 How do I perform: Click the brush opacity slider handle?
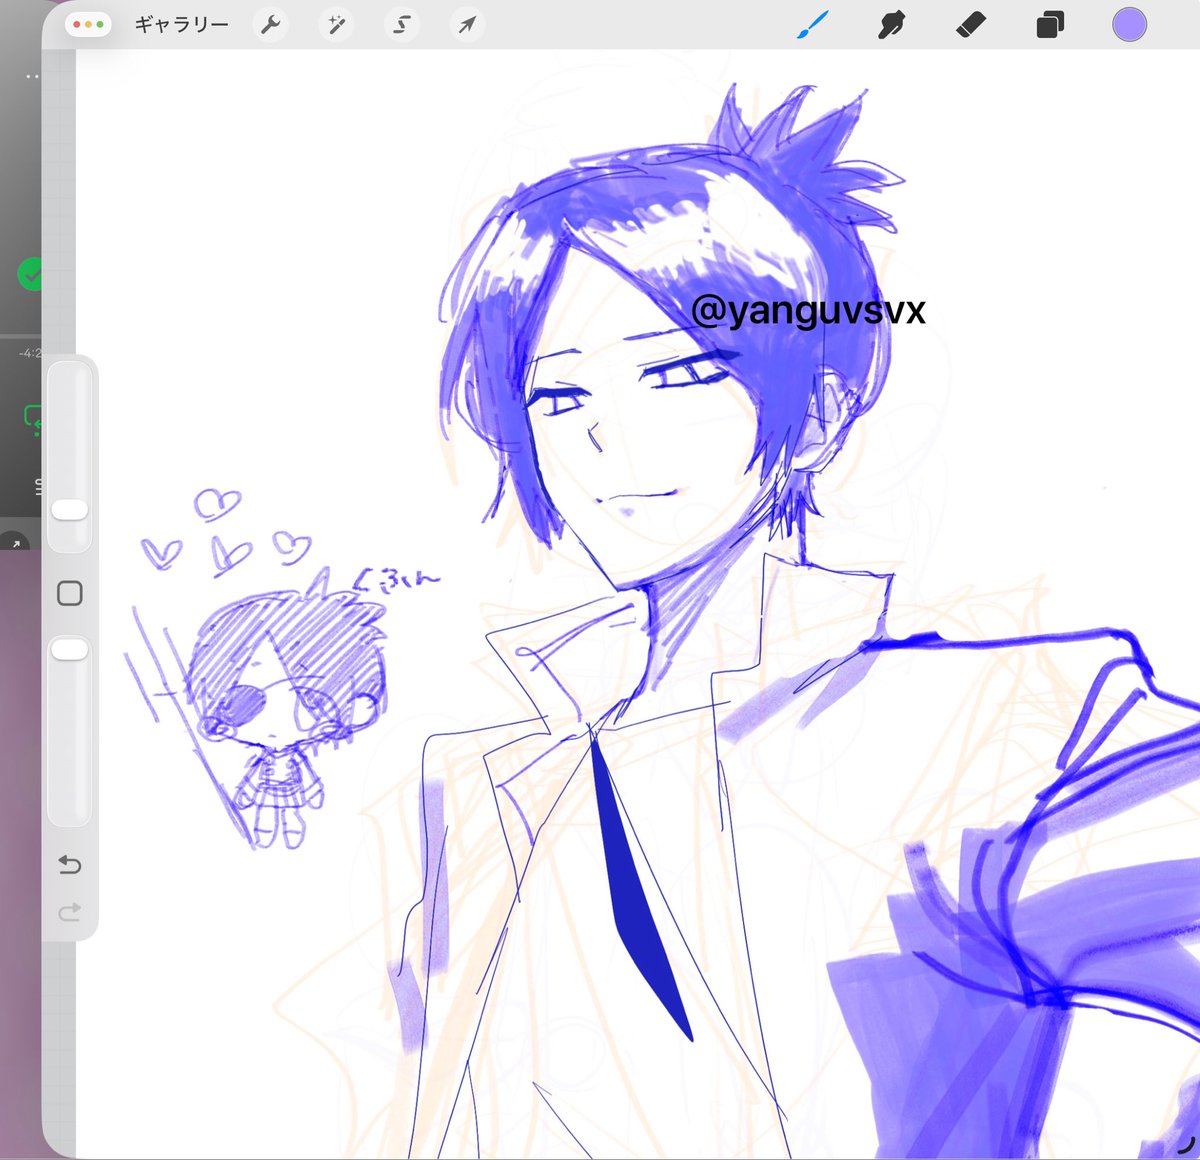coord(70,650)
